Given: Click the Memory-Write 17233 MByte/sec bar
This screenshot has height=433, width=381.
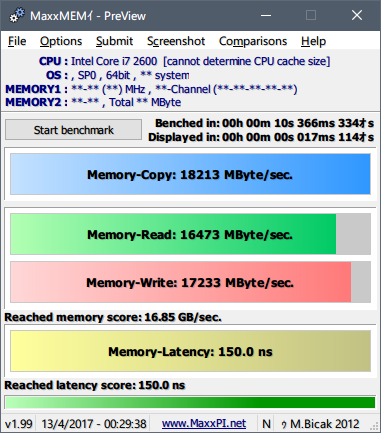Looking at the screenshot, I should (x=190, y=282).
